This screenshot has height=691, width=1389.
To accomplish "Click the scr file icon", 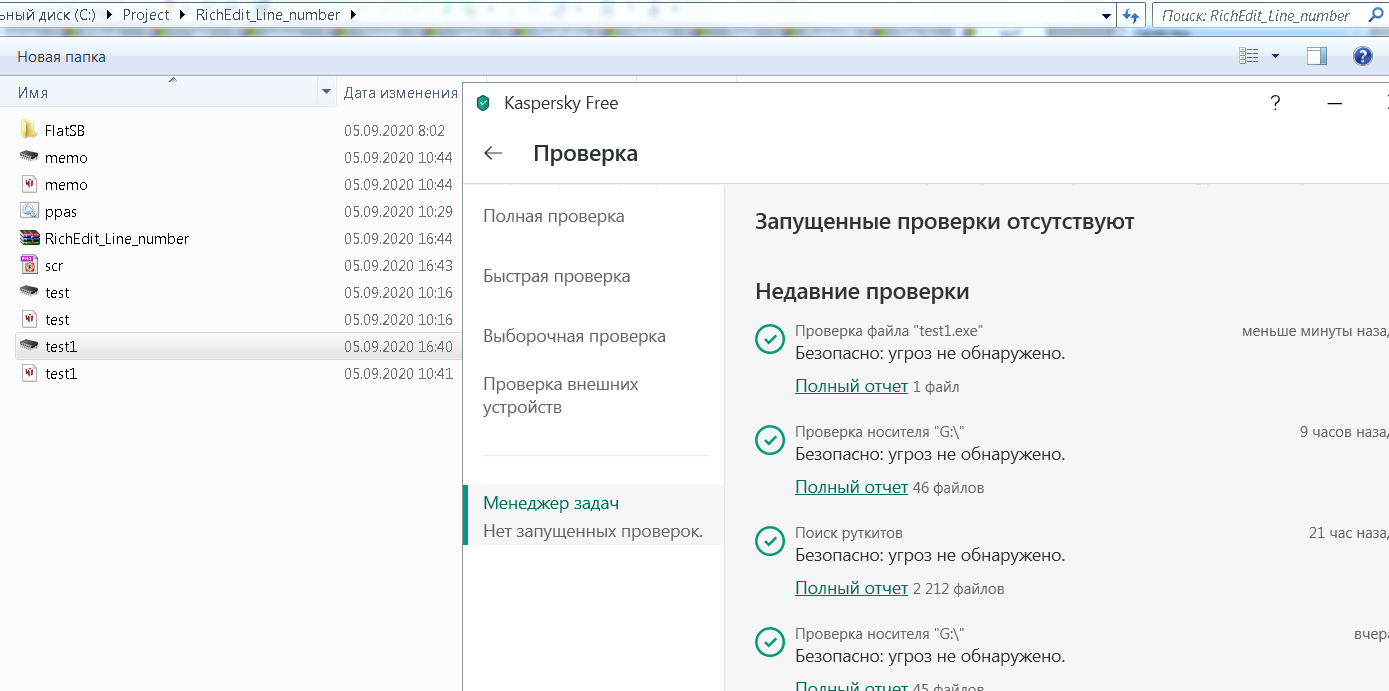I will [29, 265].
